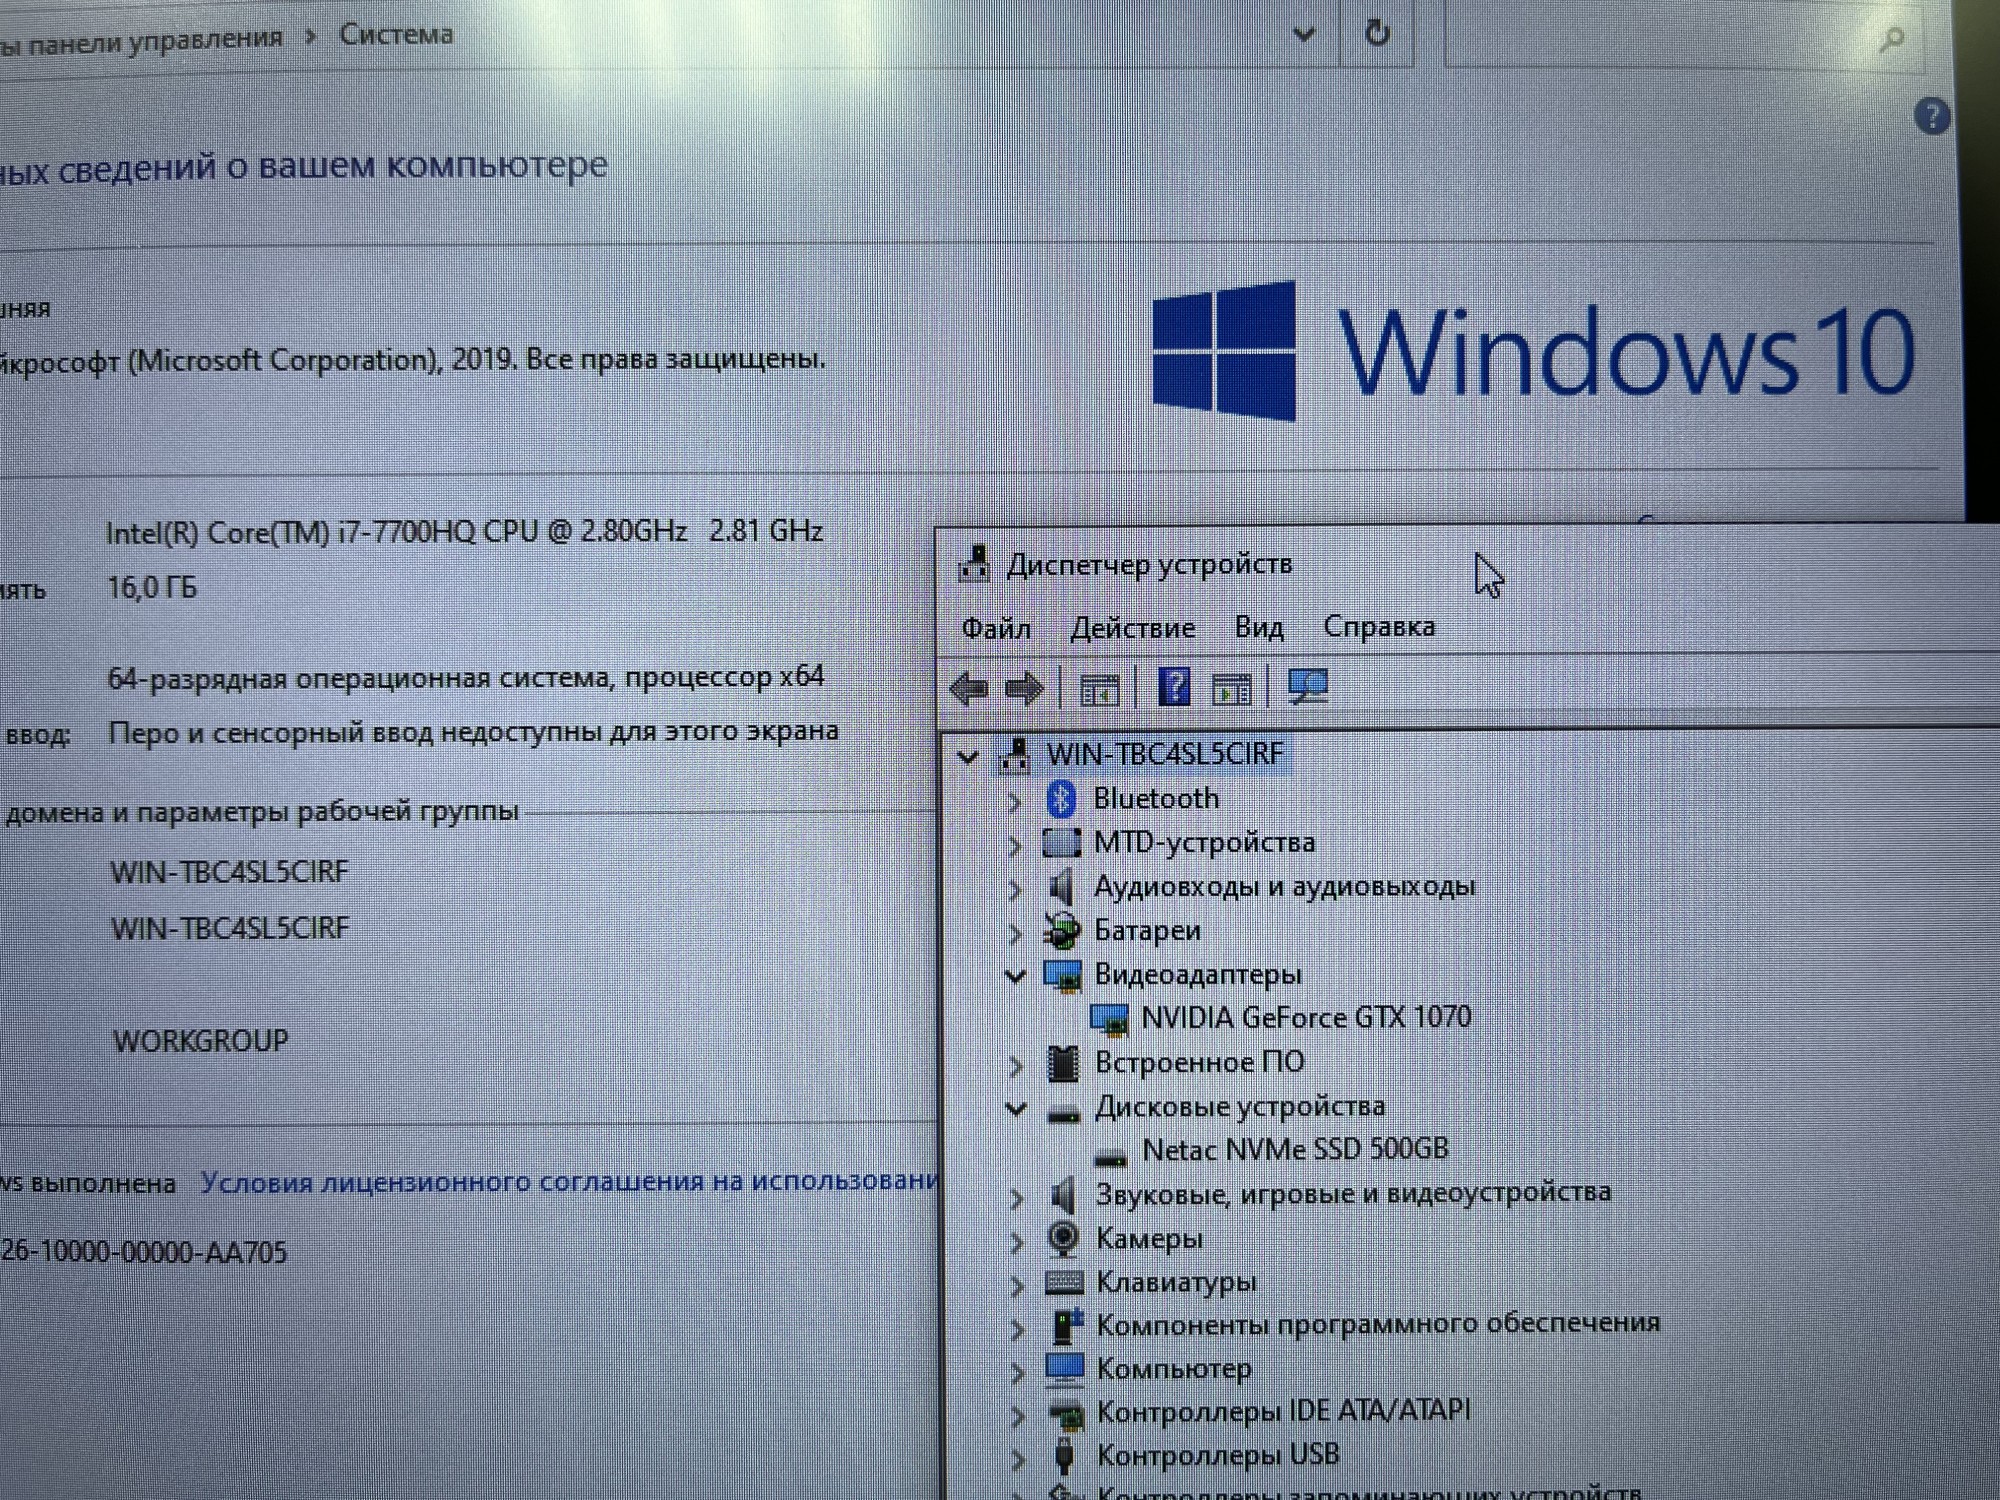Open the Действие menu
The image size is (2000, 1500).
point(1132,628)
